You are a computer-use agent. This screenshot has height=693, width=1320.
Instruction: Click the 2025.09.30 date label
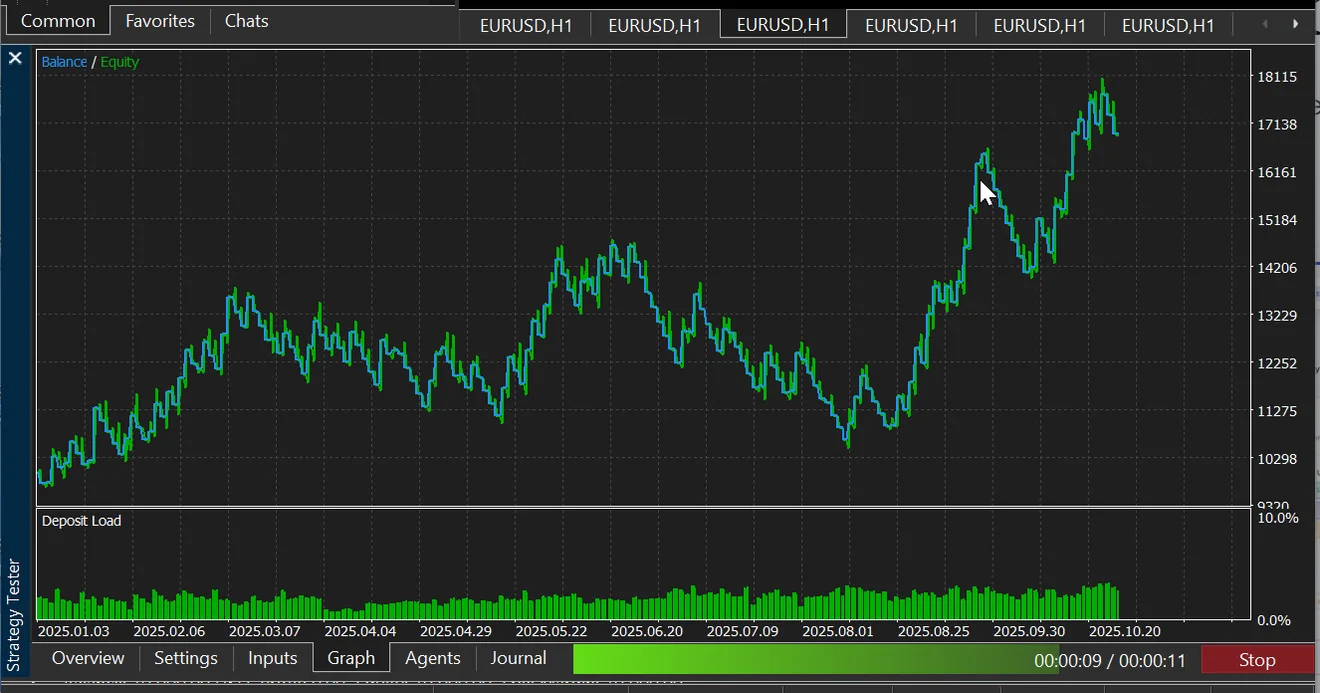coord(1029,631)
